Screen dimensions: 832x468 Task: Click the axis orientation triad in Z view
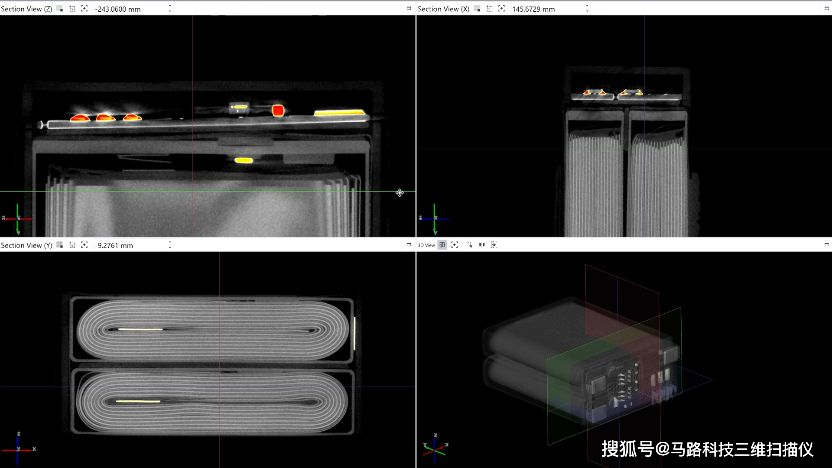[x=18, y=219]
